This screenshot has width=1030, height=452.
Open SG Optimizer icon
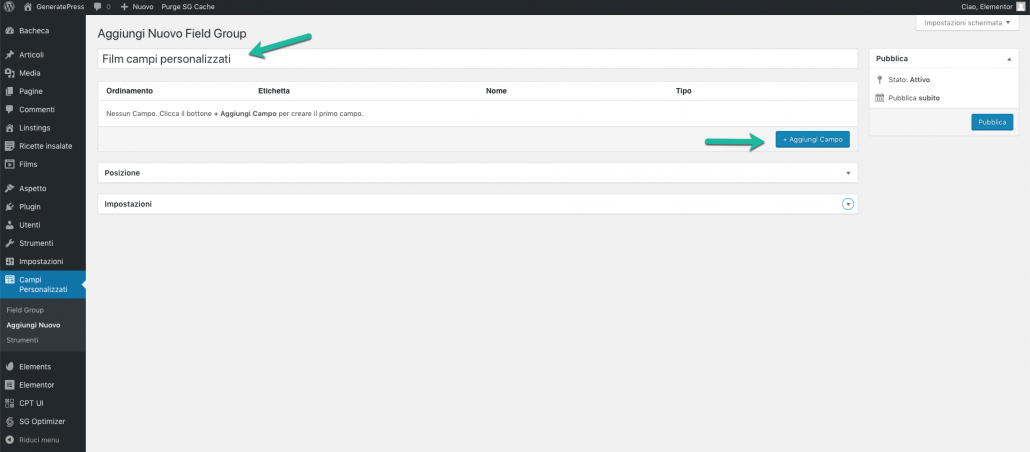[x=9, y=421]
